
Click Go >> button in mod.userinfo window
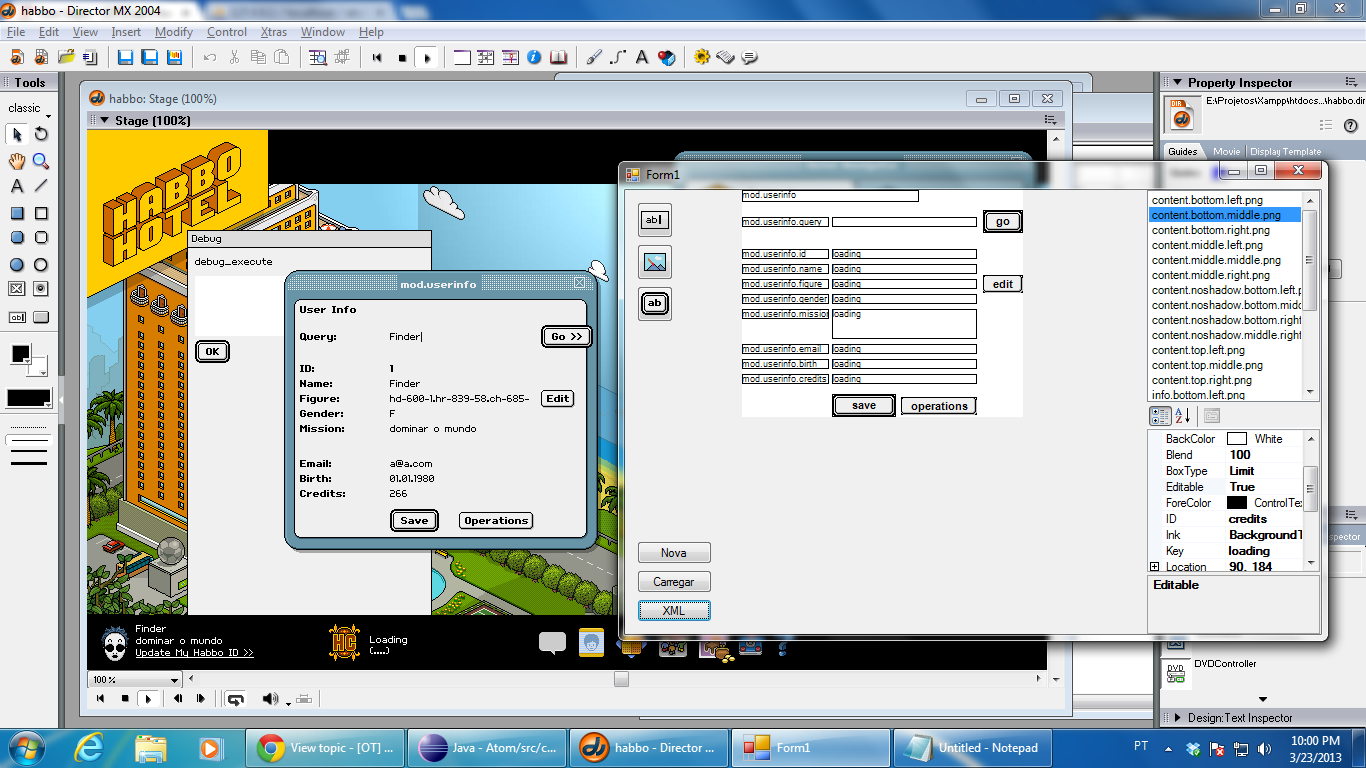click(x=566, y=336)
